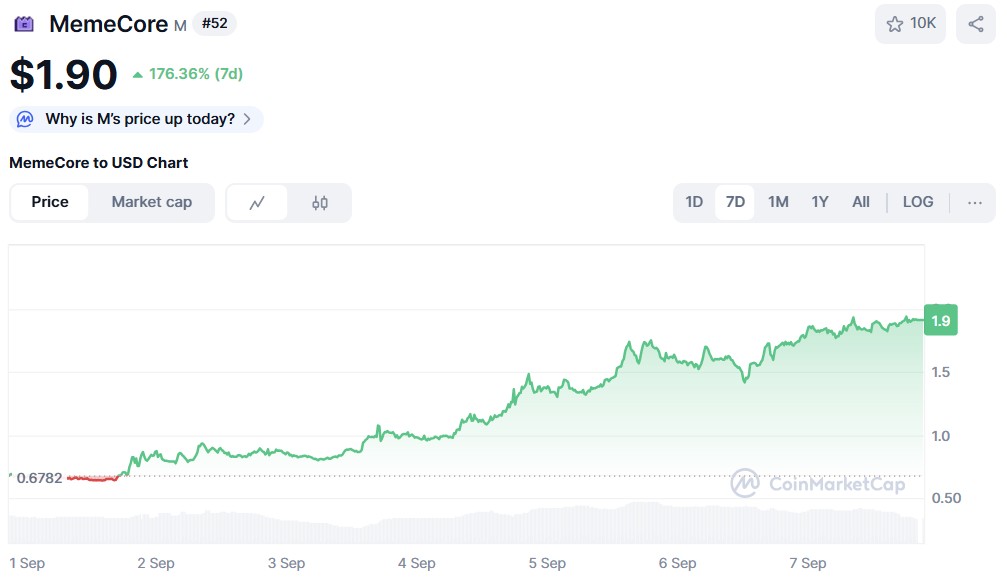The height and width of the screenshot is (577, 1007).
Task: Select the Price tab
Action: point(49,202)
